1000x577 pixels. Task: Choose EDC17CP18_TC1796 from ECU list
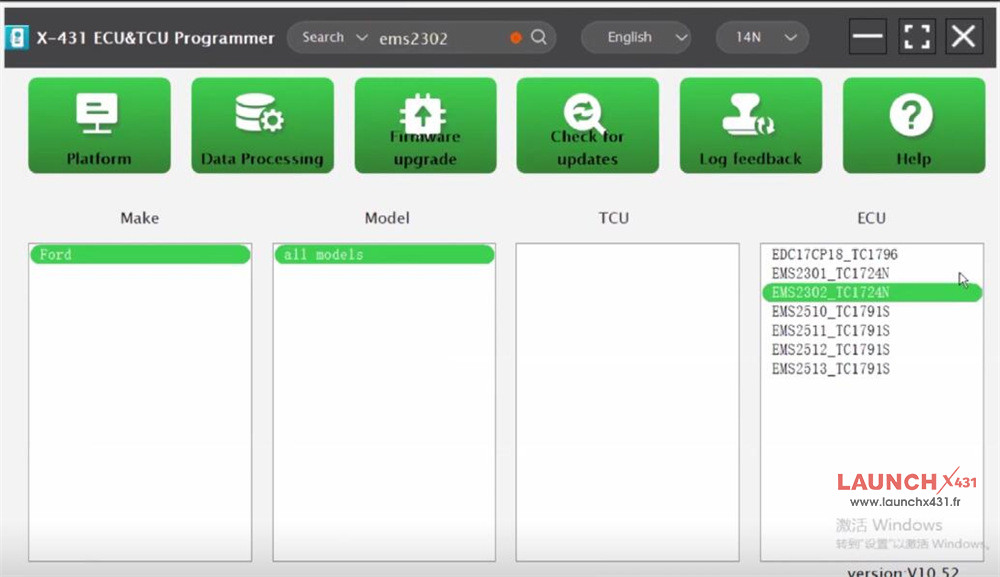coord(834,254)
